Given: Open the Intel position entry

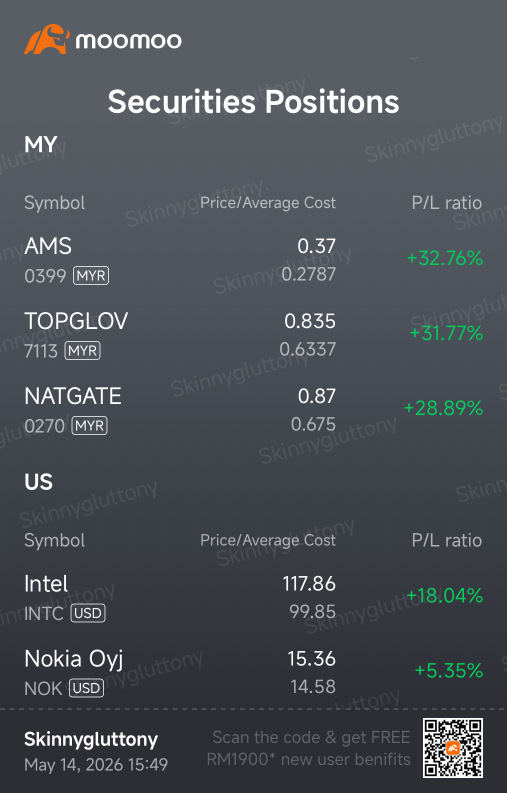Looking at the screenshot, I should pos(254,597).
